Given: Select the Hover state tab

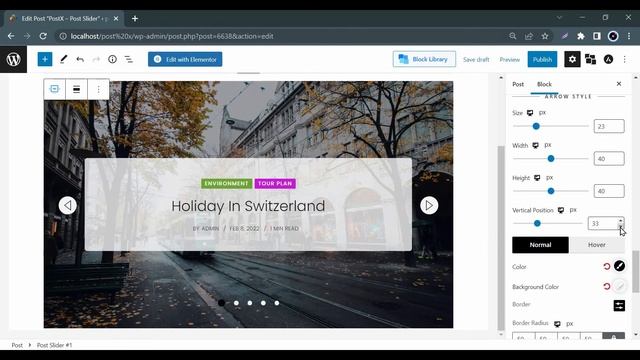Looking at the screenshot, I should click(x=597, y=245).
